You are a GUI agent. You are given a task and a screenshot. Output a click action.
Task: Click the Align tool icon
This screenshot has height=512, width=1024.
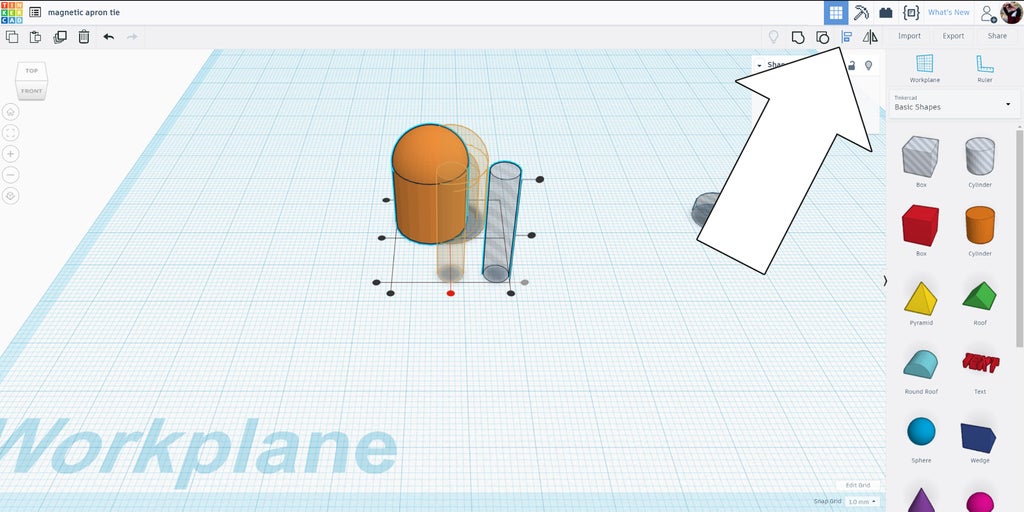(846, 37)
